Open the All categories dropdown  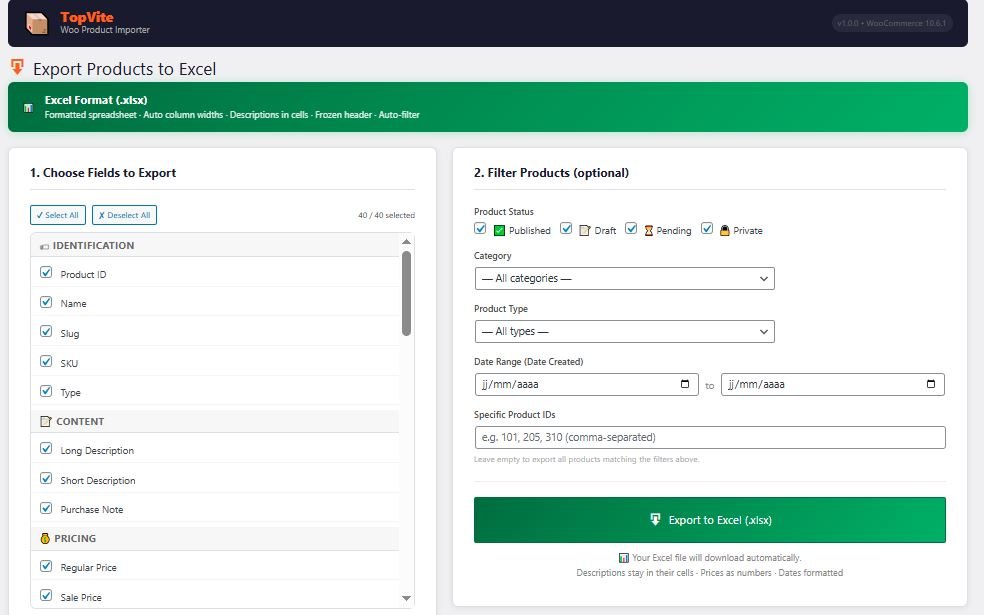point(624,278)
